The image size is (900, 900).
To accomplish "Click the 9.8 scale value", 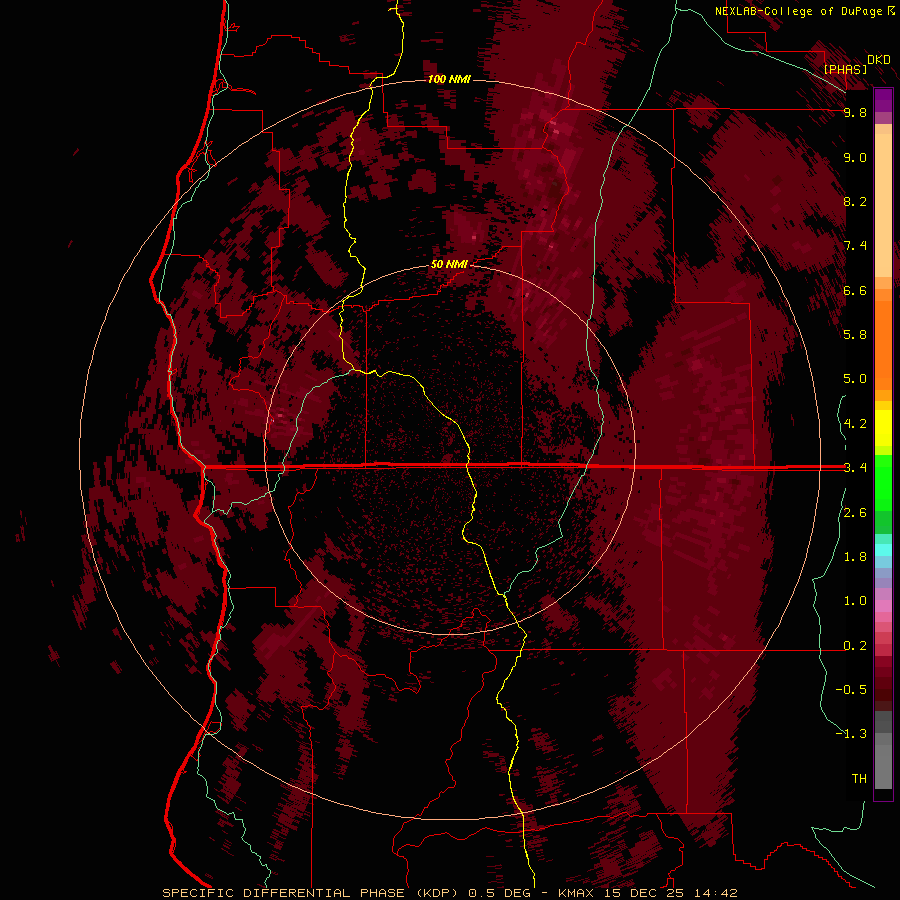I will click(x=855, y=112).
